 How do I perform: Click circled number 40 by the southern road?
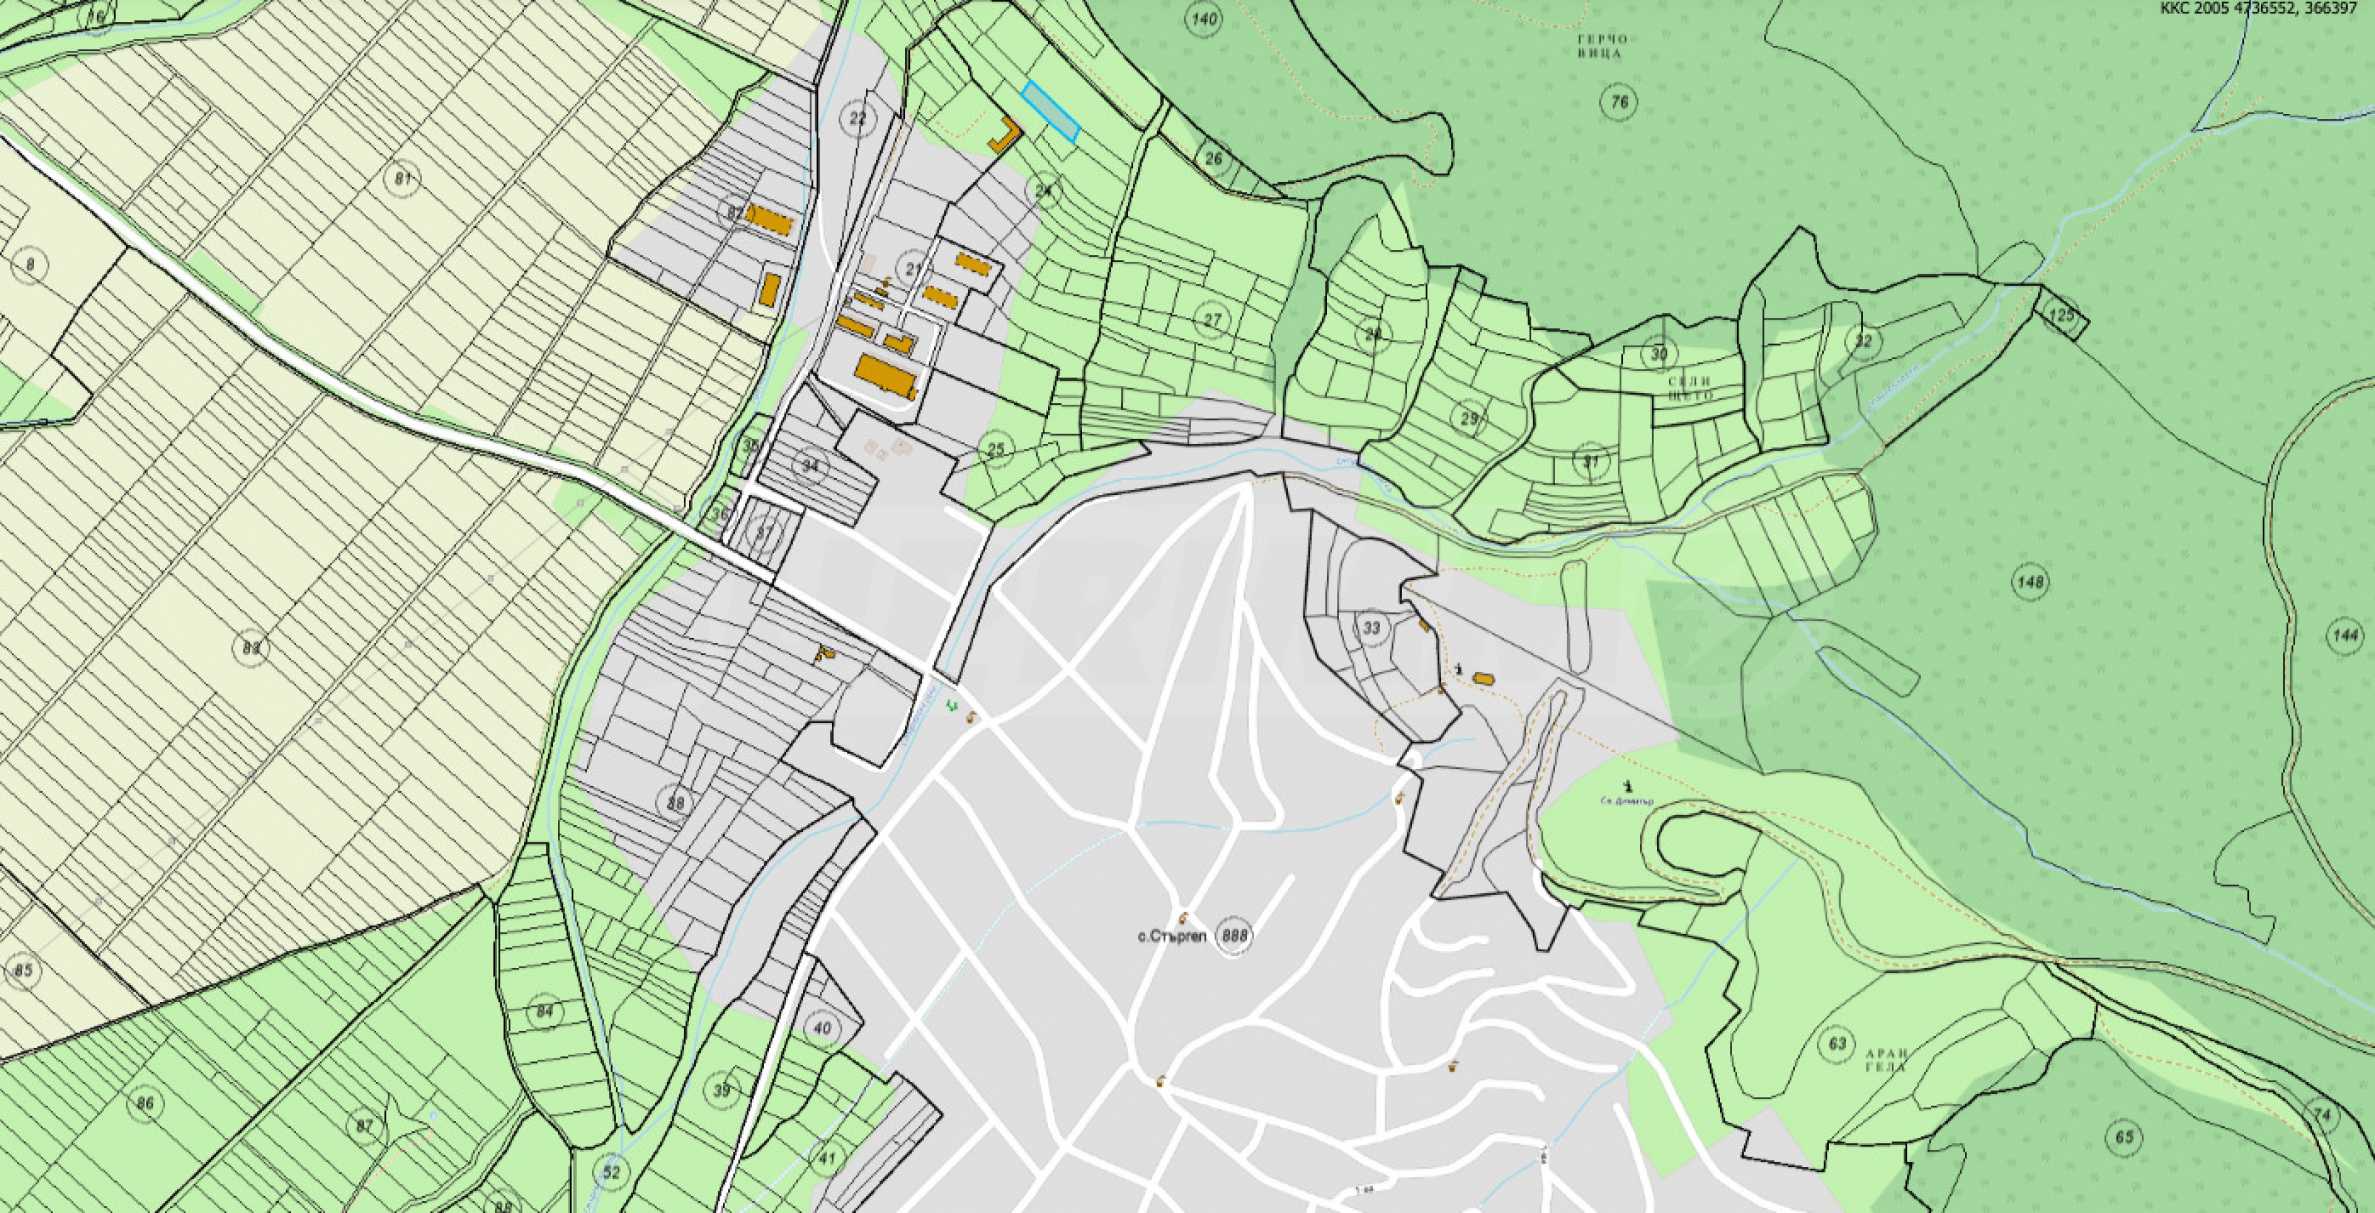click(822, 1029)
